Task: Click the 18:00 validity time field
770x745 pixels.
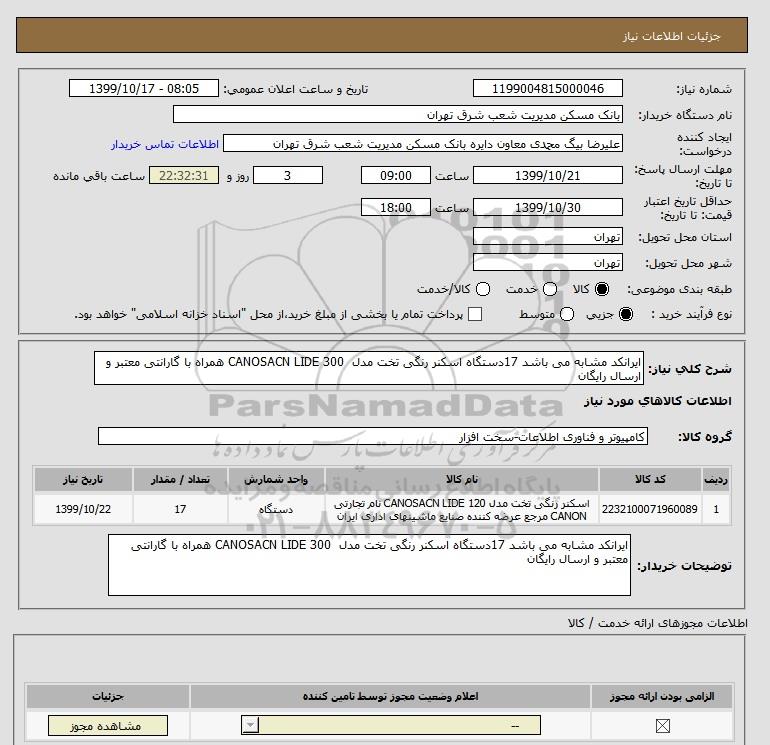Action: pyautogui.click(x=396, y=207)
